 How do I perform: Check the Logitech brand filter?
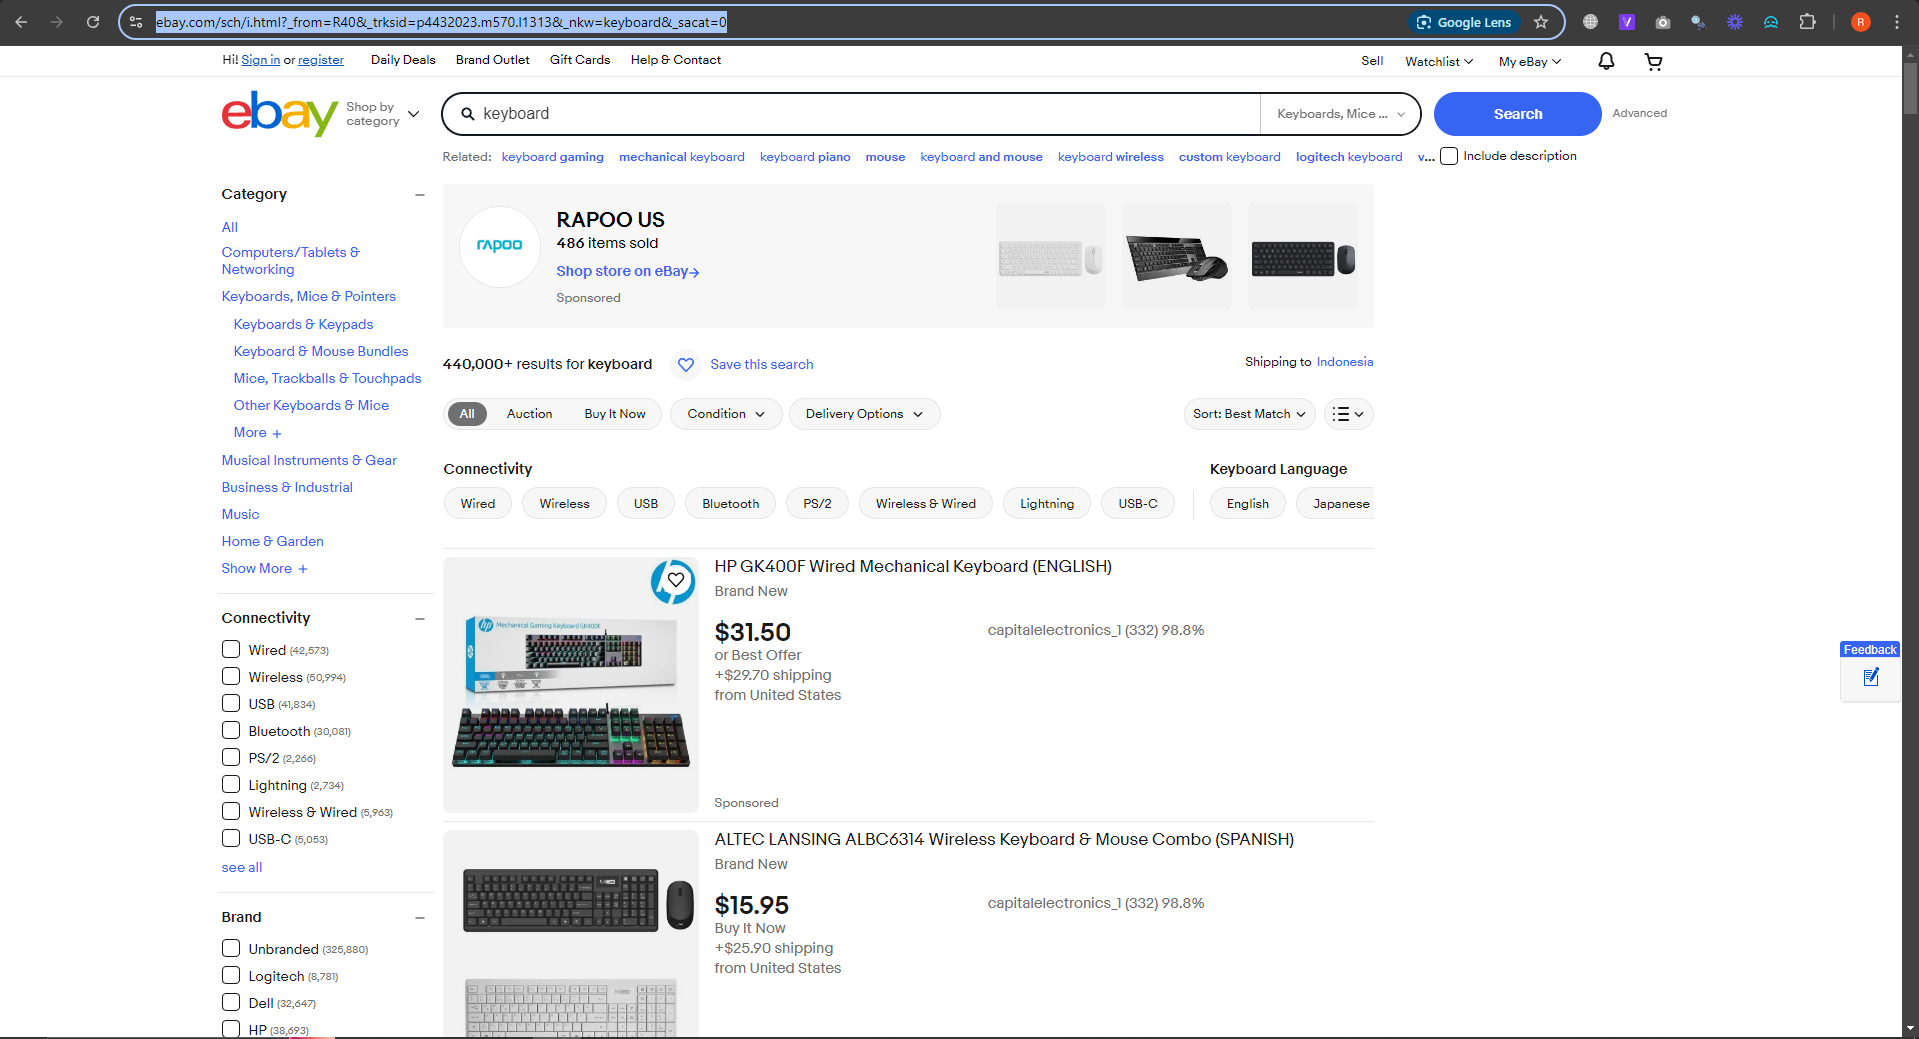pos(231,976)
